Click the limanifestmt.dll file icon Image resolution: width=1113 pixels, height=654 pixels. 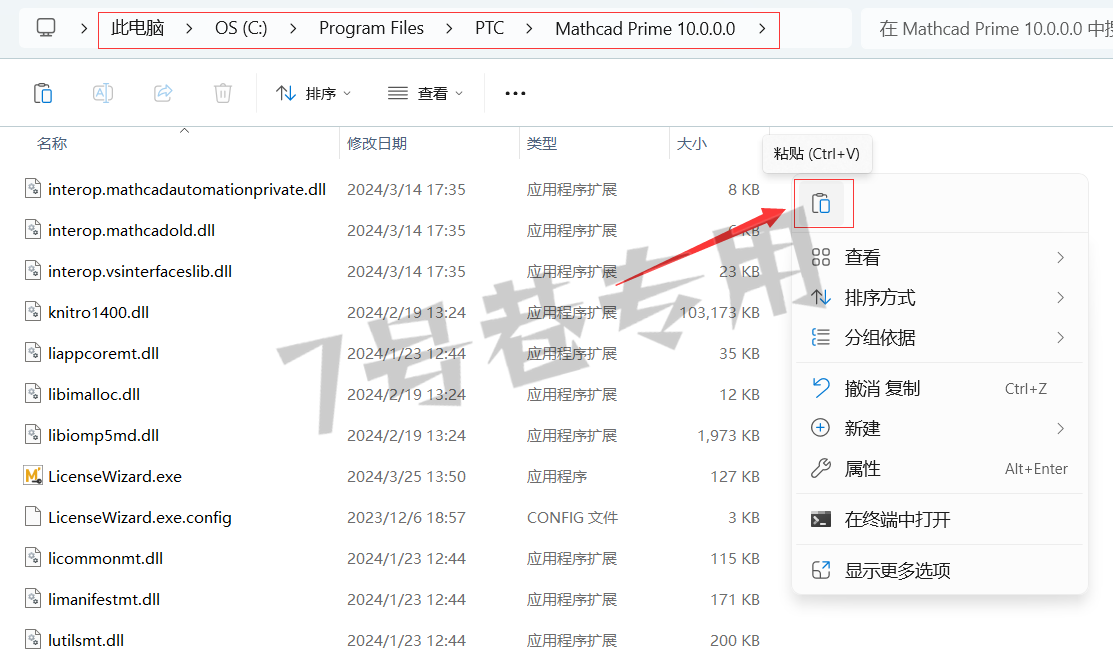(33, 599)
